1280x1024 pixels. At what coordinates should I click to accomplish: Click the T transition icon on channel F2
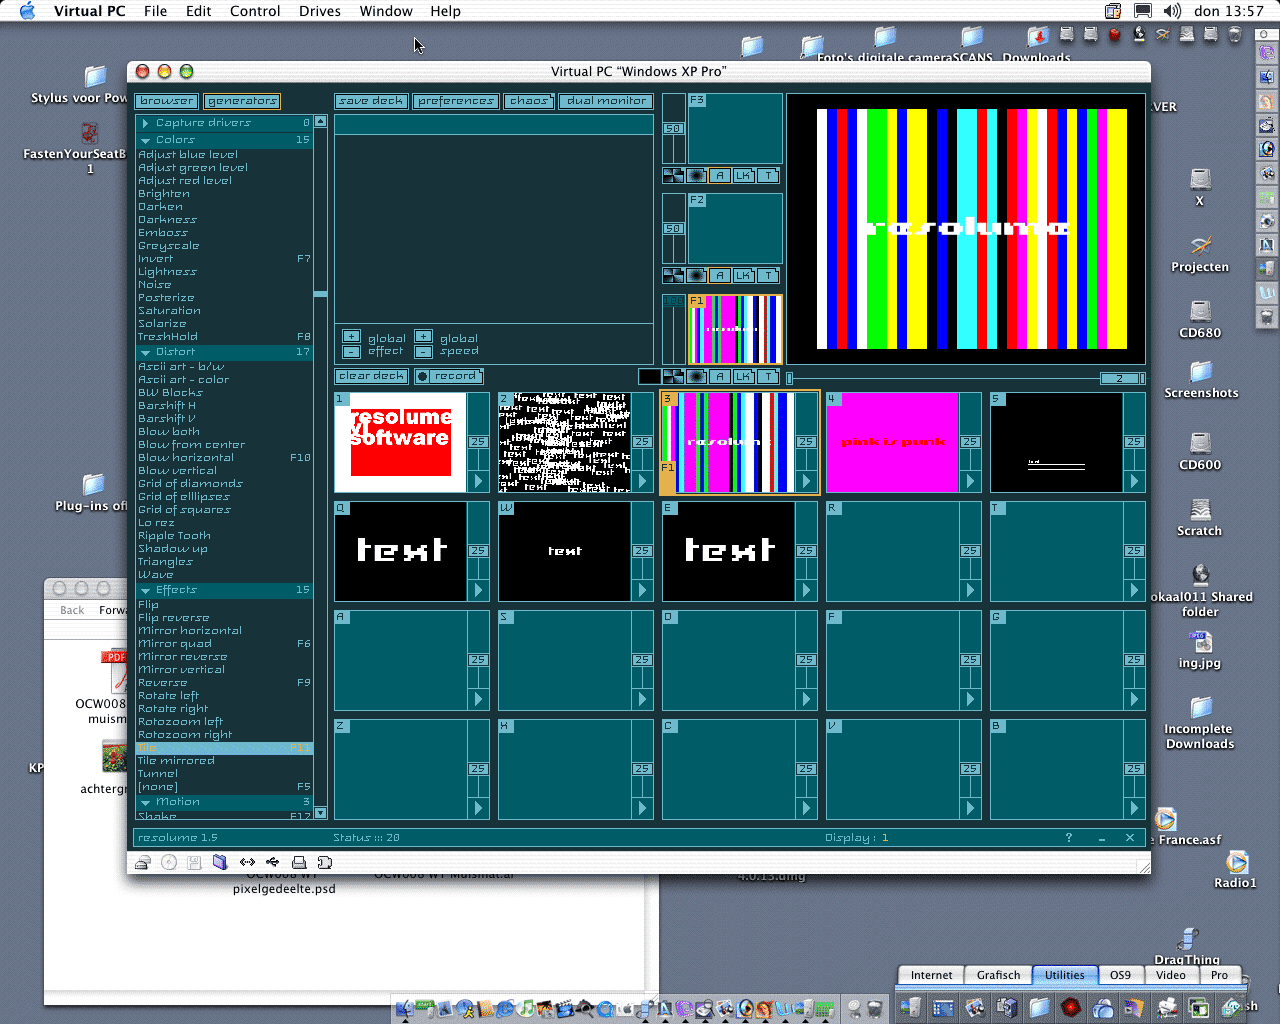[x=768, y=276]
